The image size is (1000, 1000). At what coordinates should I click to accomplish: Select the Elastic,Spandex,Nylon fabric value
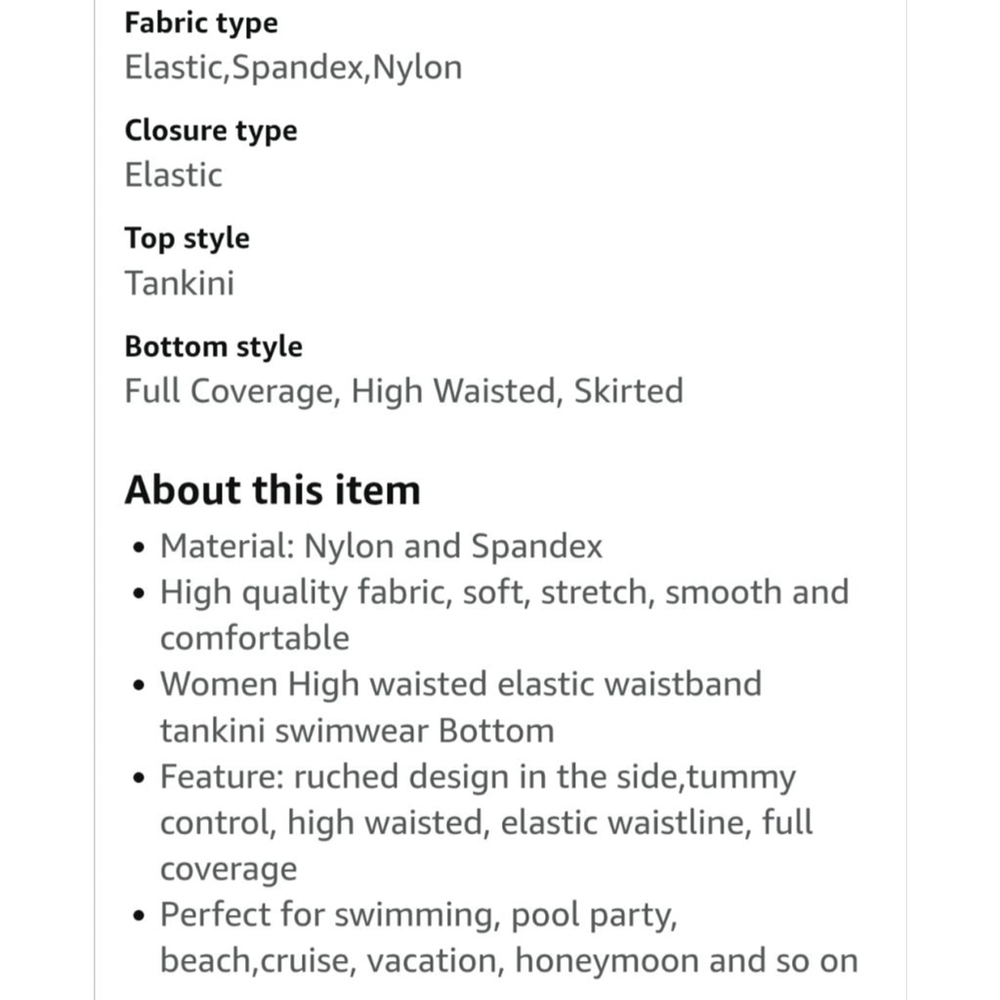coord(293,67)
